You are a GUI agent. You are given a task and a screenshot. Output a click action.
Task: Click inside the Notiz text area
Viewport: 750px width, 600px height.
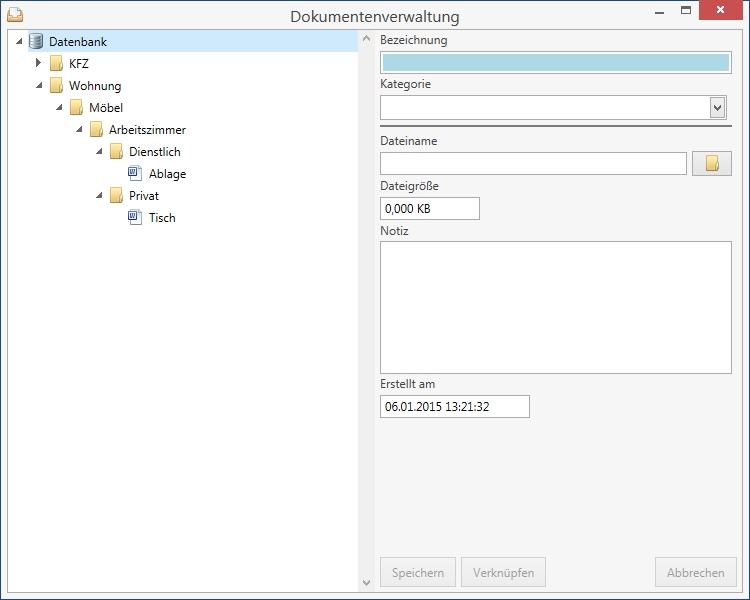coord(556,307)
